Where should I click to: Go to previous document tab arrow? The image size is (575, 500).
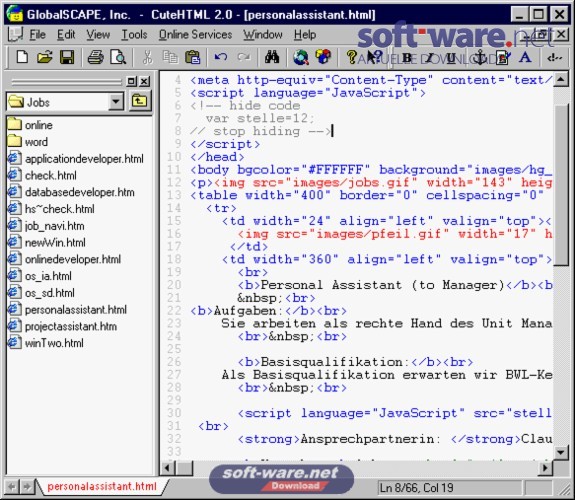[11, 487]
